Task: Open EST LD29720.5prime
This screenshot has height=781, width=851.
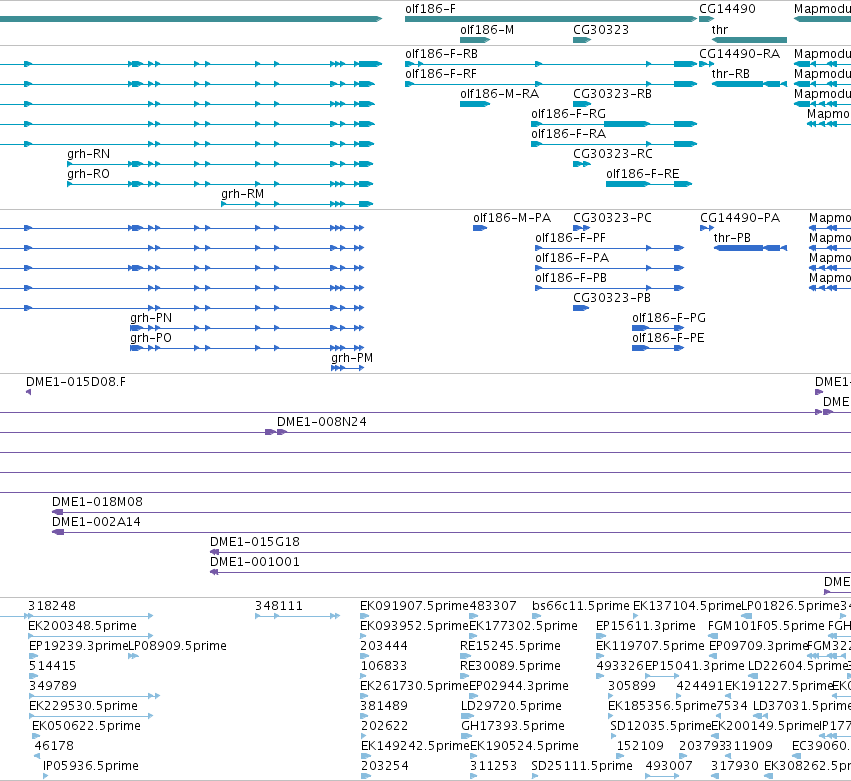Action: pyautogui.click(x=467, y=716)
